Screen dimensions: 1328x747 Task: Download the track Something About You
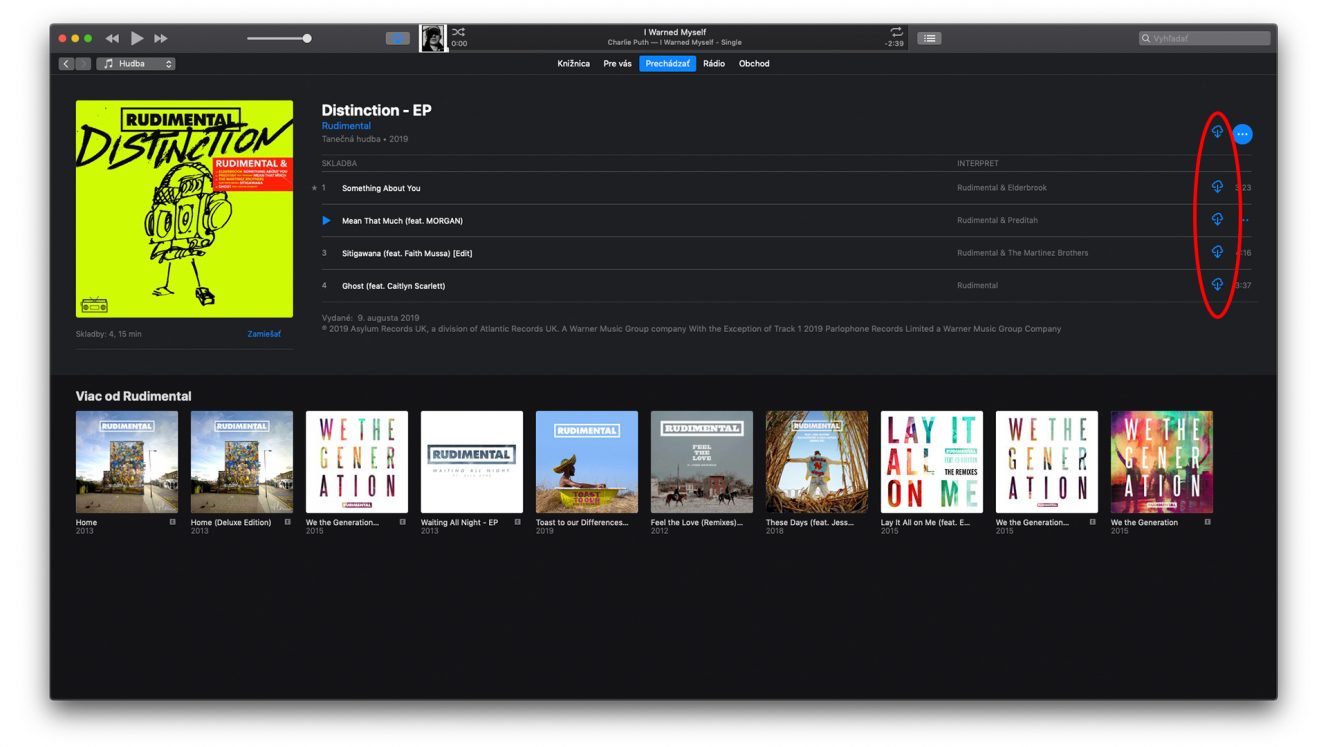tap(1217, 187)
